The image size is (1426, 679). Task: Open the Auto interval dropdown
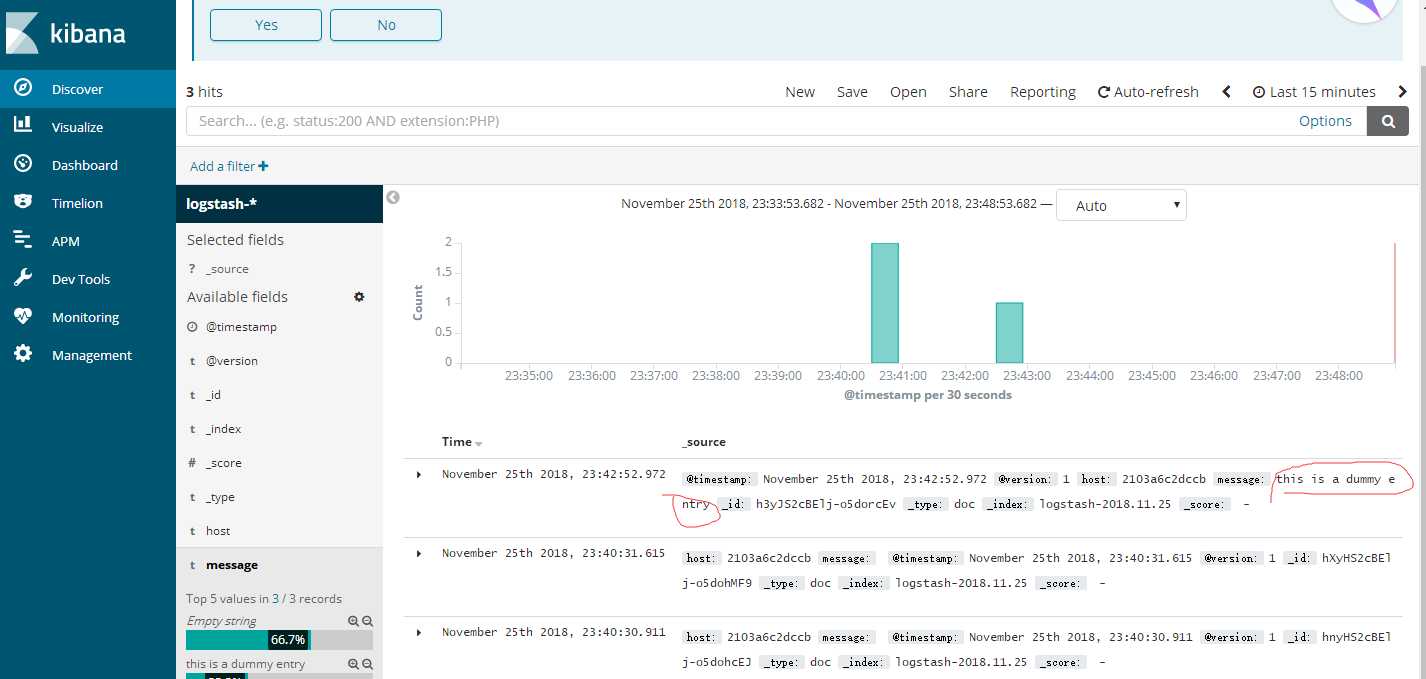click(x=1121, y=205)
